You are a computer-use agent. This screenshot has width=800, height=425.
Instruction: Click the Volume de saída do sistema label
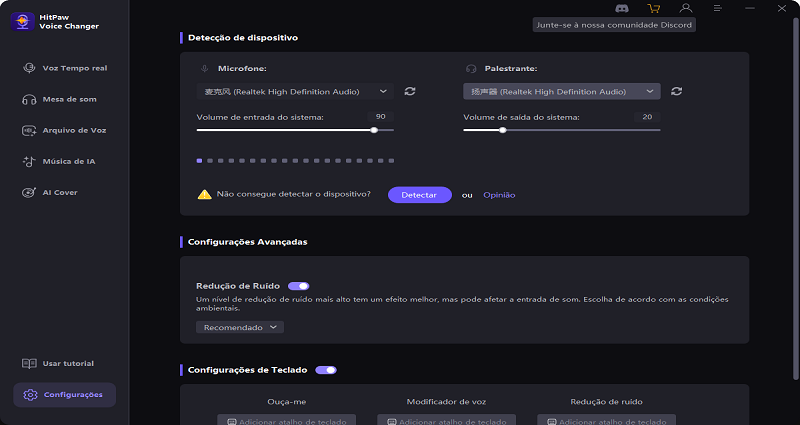tap(521, 117)
